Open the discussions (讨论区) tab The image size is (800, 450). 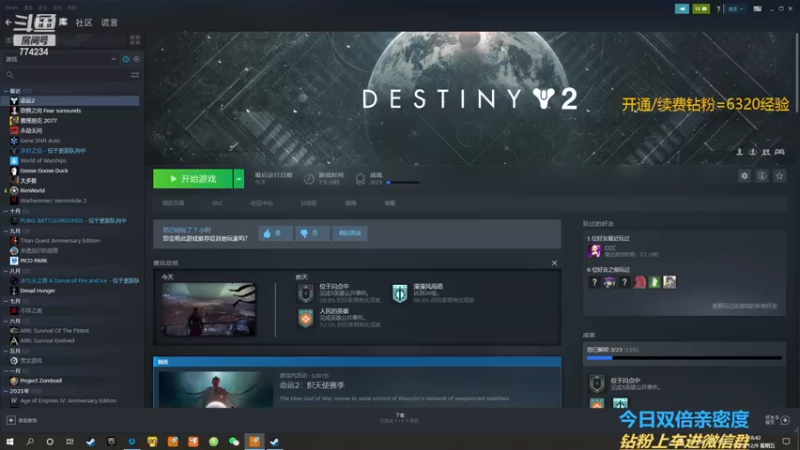(x=308, y=203)
